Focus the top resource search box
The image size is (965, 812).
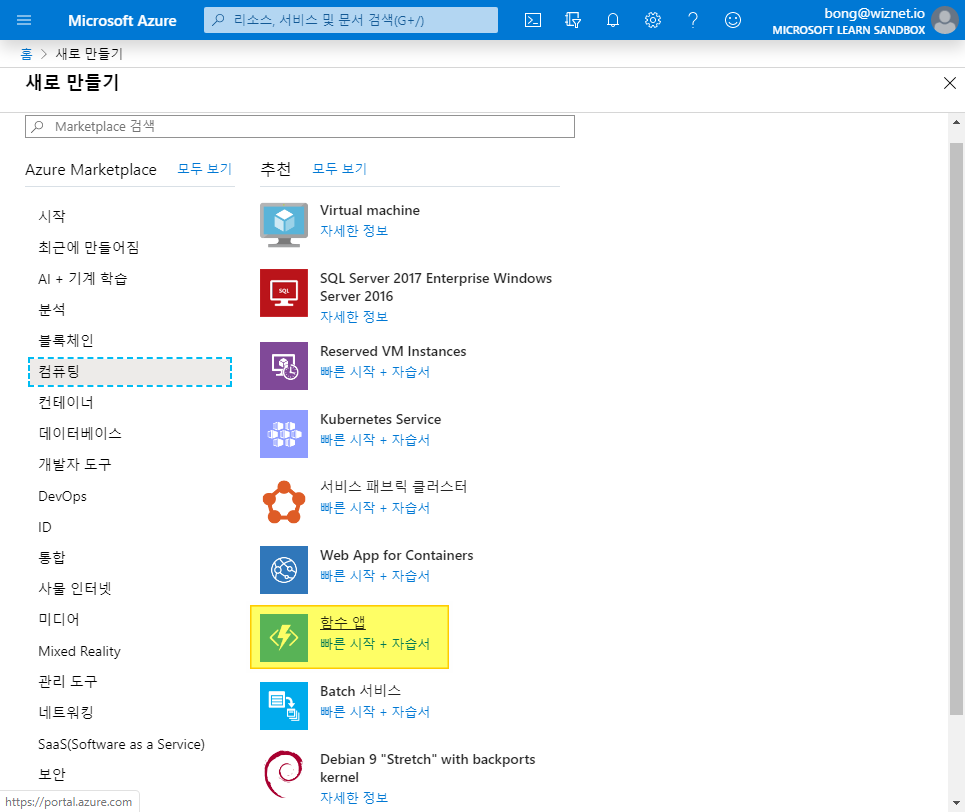(x=351, y=20)
